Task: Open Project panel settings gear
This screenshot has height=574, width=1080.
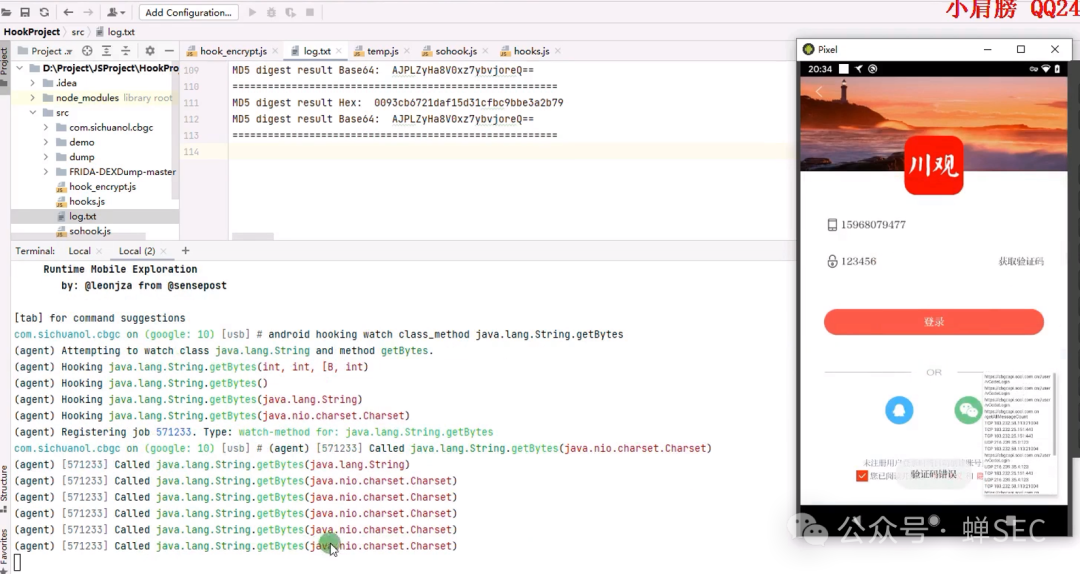Action: click(x=149, y=51)
